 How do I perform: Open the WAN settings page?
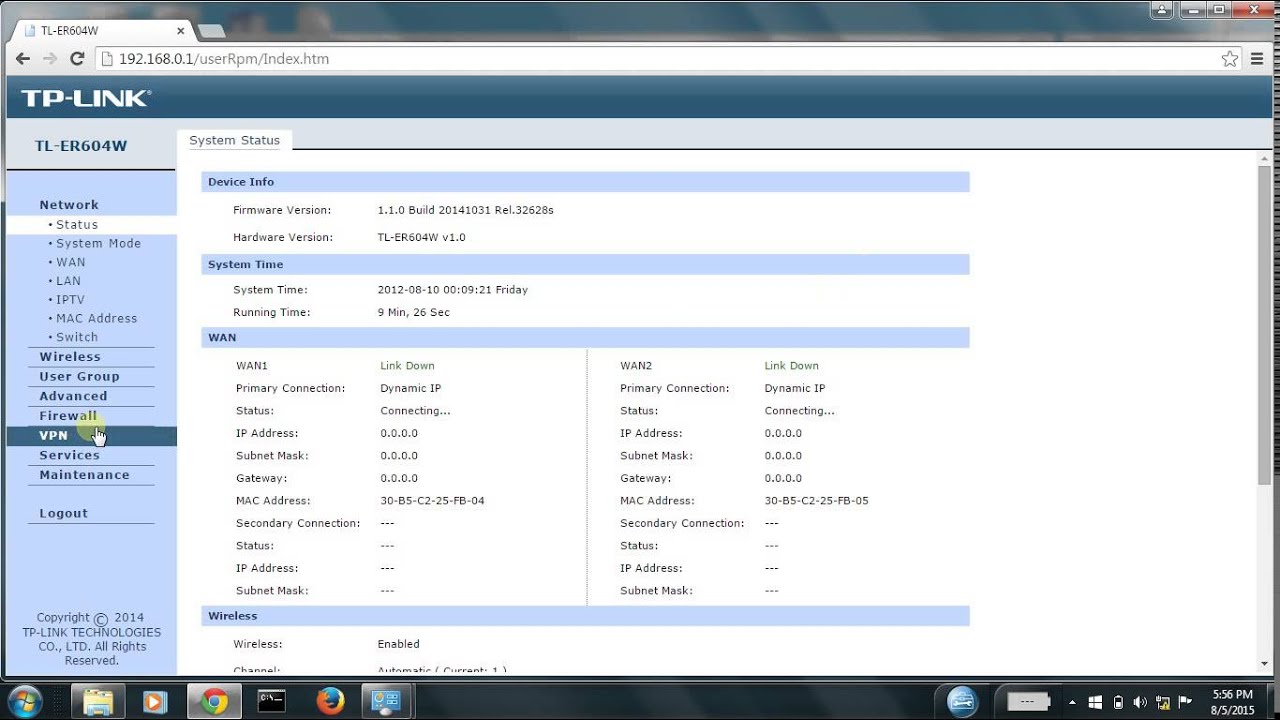click(x=71, y=263)
